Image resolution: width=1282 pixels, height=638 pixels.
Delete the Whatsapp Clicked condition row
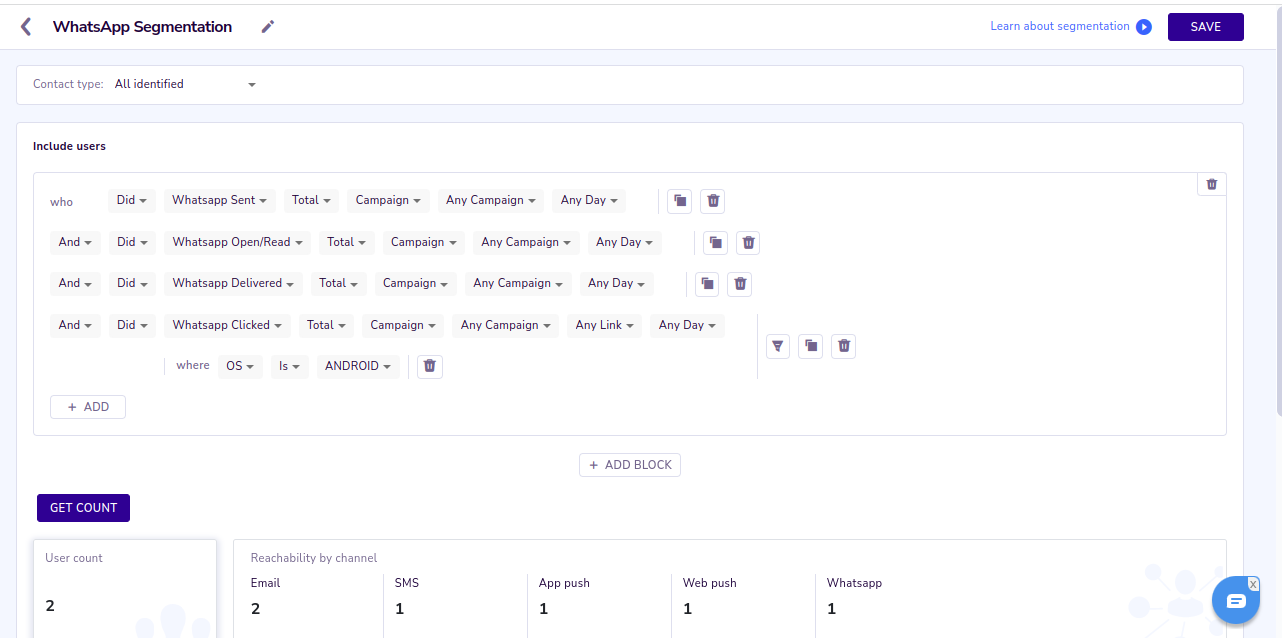(844, 346)
